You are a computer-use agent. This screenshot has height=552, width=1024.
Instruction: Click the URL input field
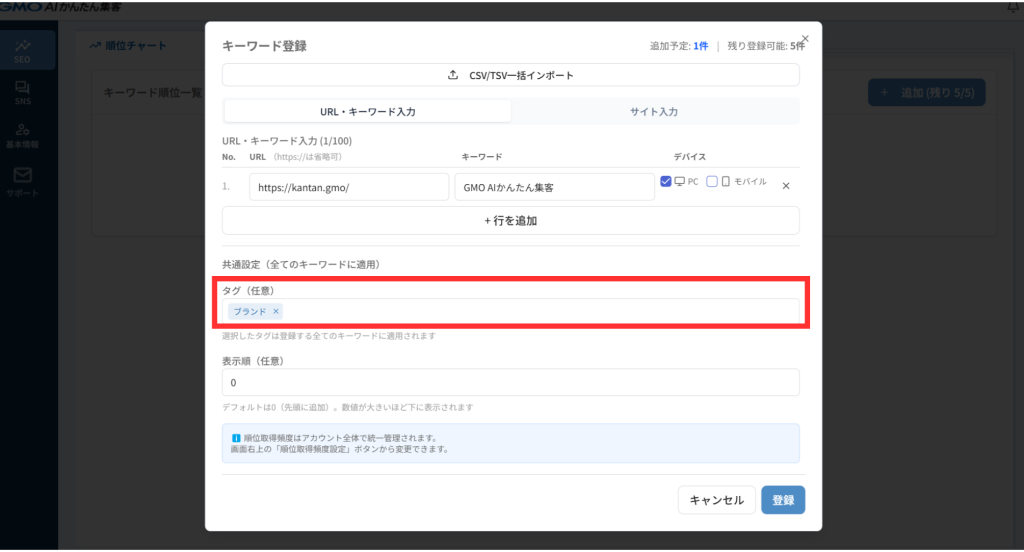349,187
